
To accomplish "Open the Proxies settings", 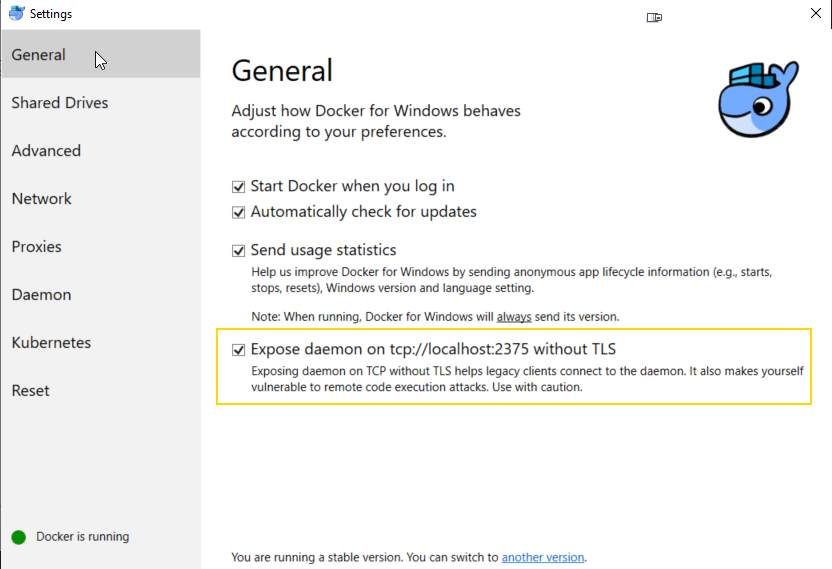I will [x=37, y=247].
